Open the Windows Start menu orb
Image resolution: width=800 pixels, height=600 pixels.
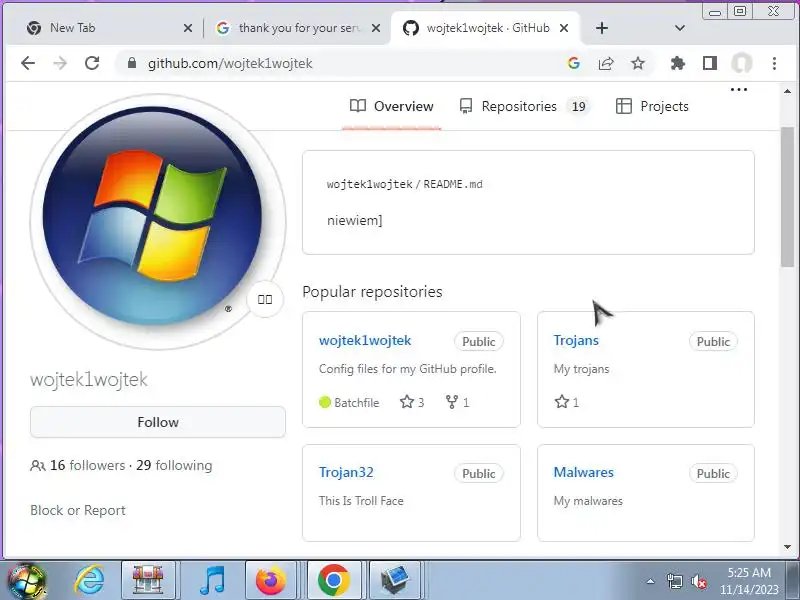pos(26,581)
